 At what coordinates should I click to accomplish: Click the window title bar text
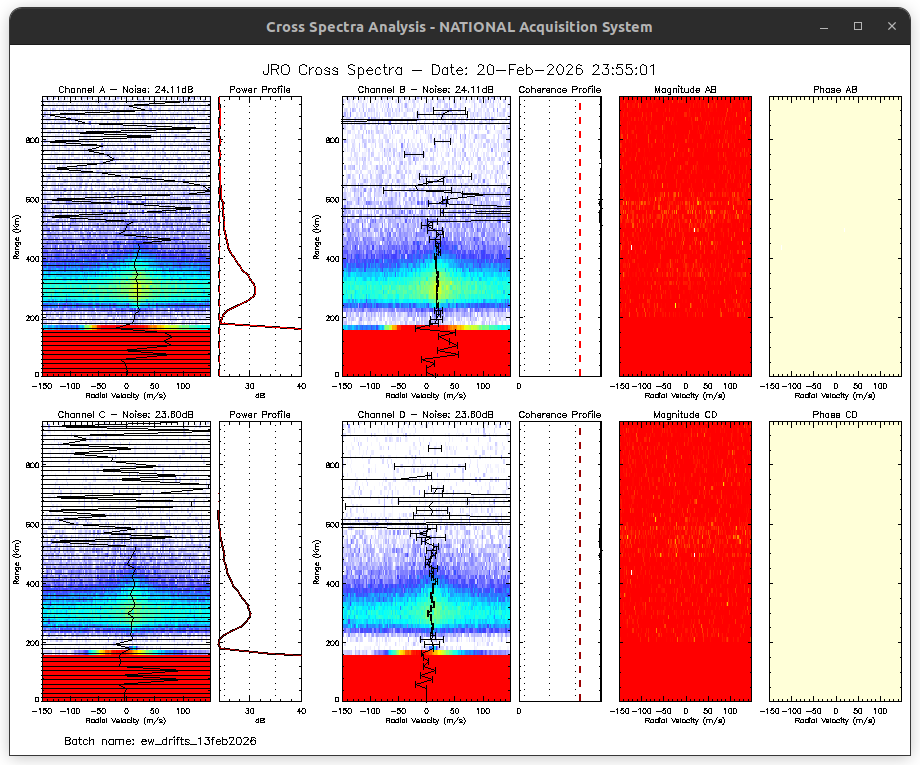pos(459,27)
